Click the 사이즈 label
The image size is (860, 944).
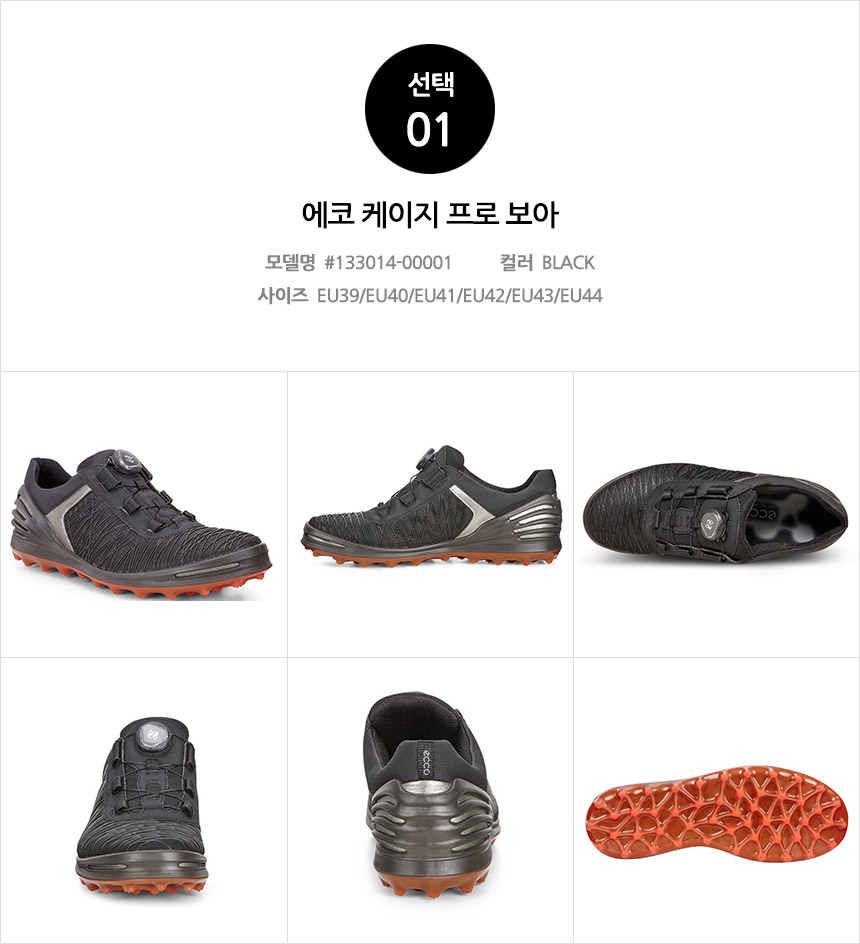282,296
